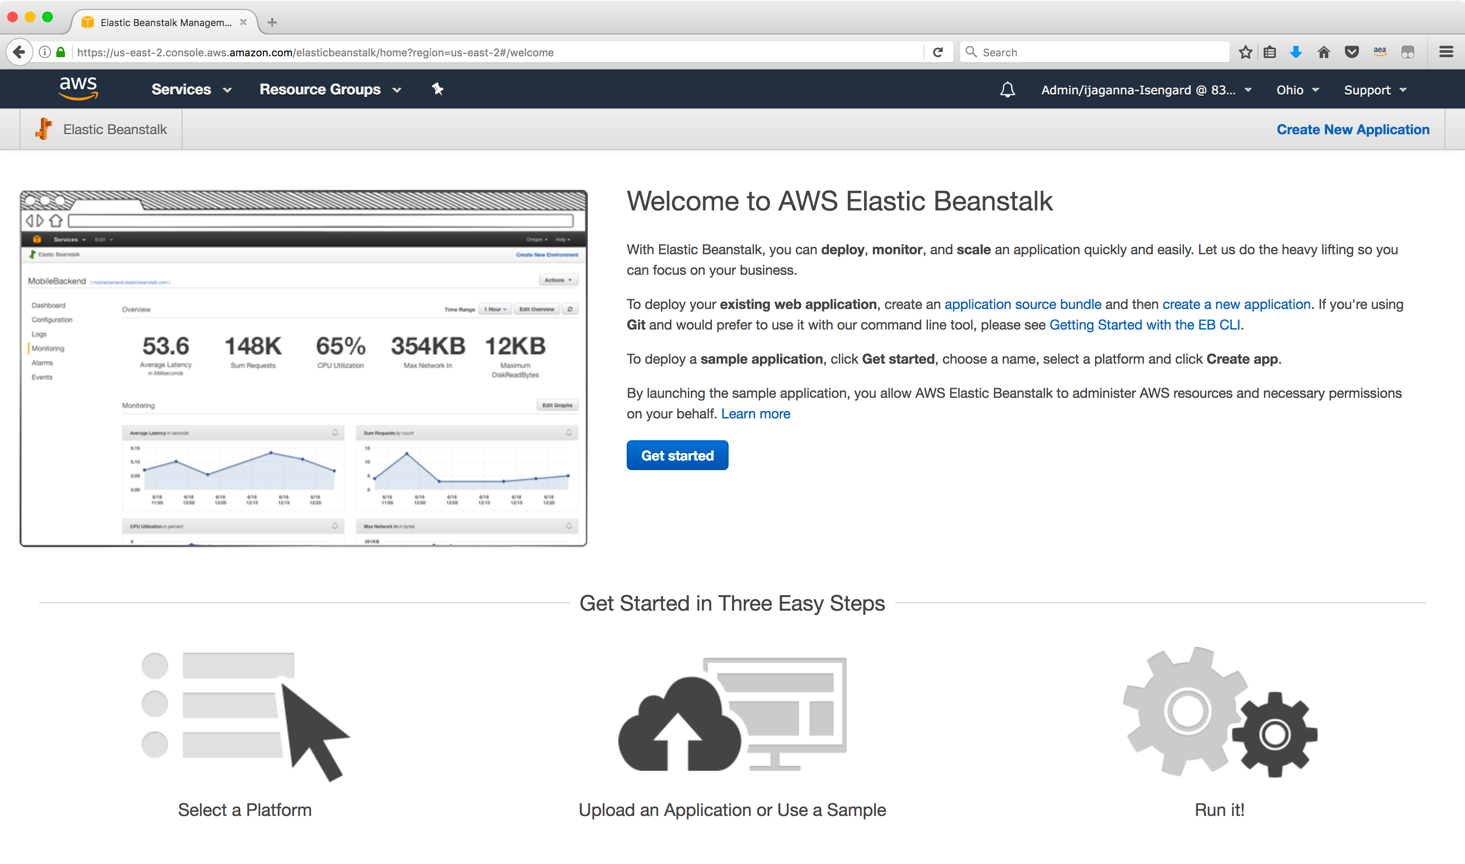Image resolution: width=1465 pixels, height=864 pixels.
Task: Click the green padlock security icon
Action: (x=61, y=52)
